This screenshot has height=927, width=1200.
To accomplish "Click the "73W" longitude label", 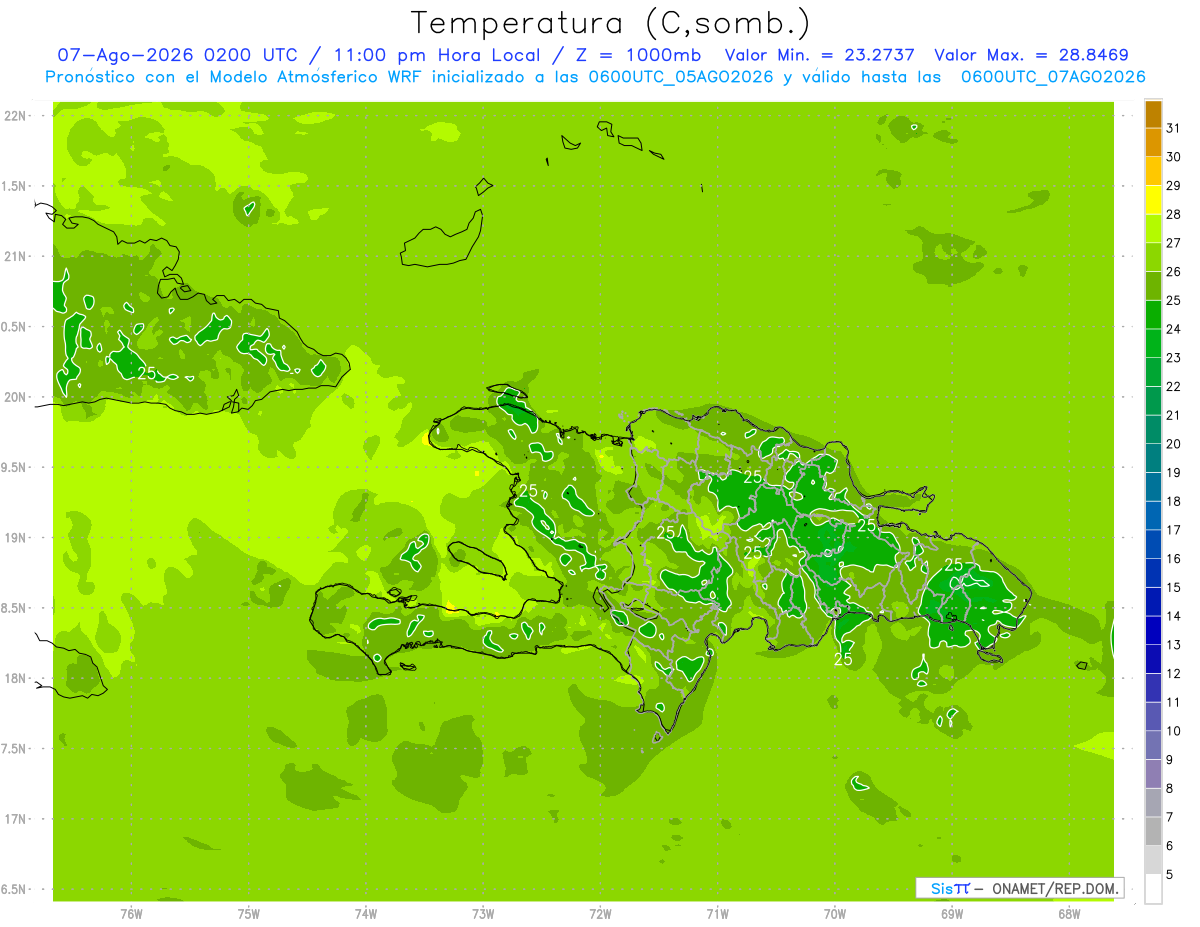I will (483, 913).
